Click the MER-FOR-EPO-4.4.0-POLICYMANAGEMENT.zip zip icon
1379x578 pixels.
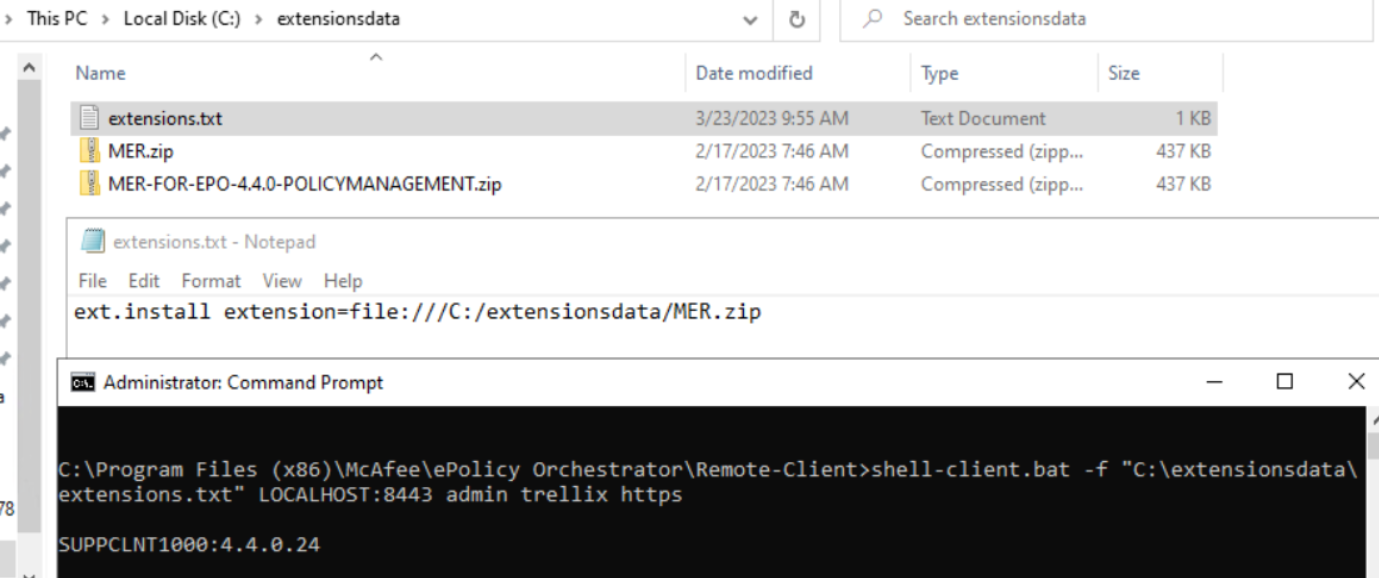click(x=90, y=184)
